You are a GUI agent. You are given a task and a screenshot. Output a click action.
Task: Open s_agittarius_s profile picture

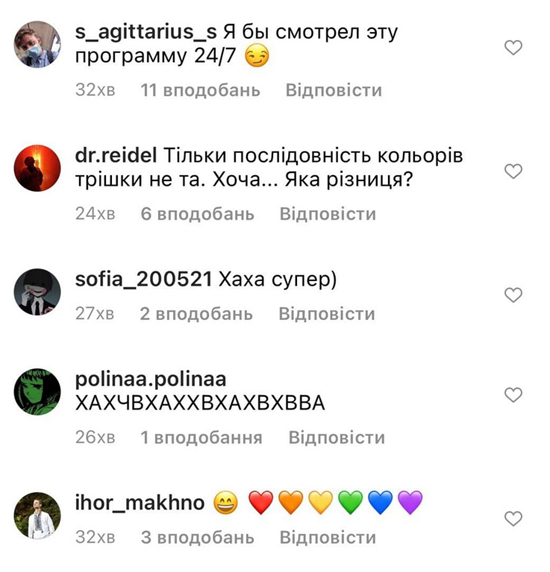(x=37, y=45)
